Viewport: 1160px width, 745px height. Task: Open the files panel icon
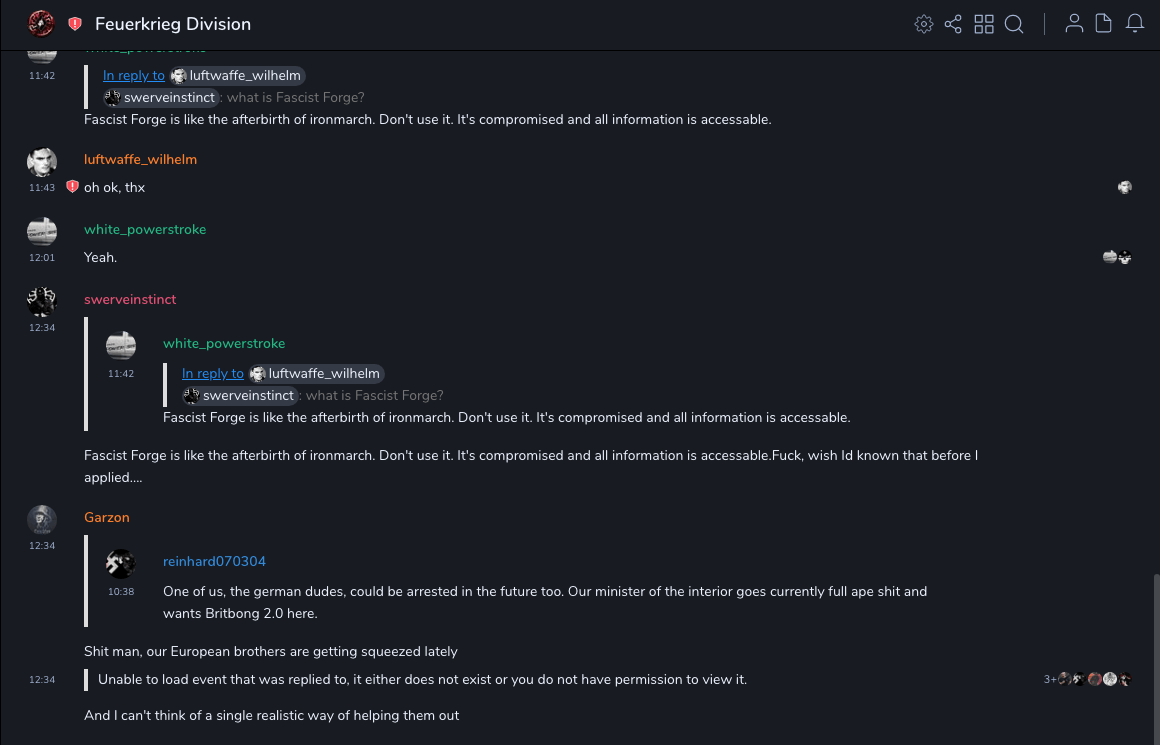pos(1104,24)
